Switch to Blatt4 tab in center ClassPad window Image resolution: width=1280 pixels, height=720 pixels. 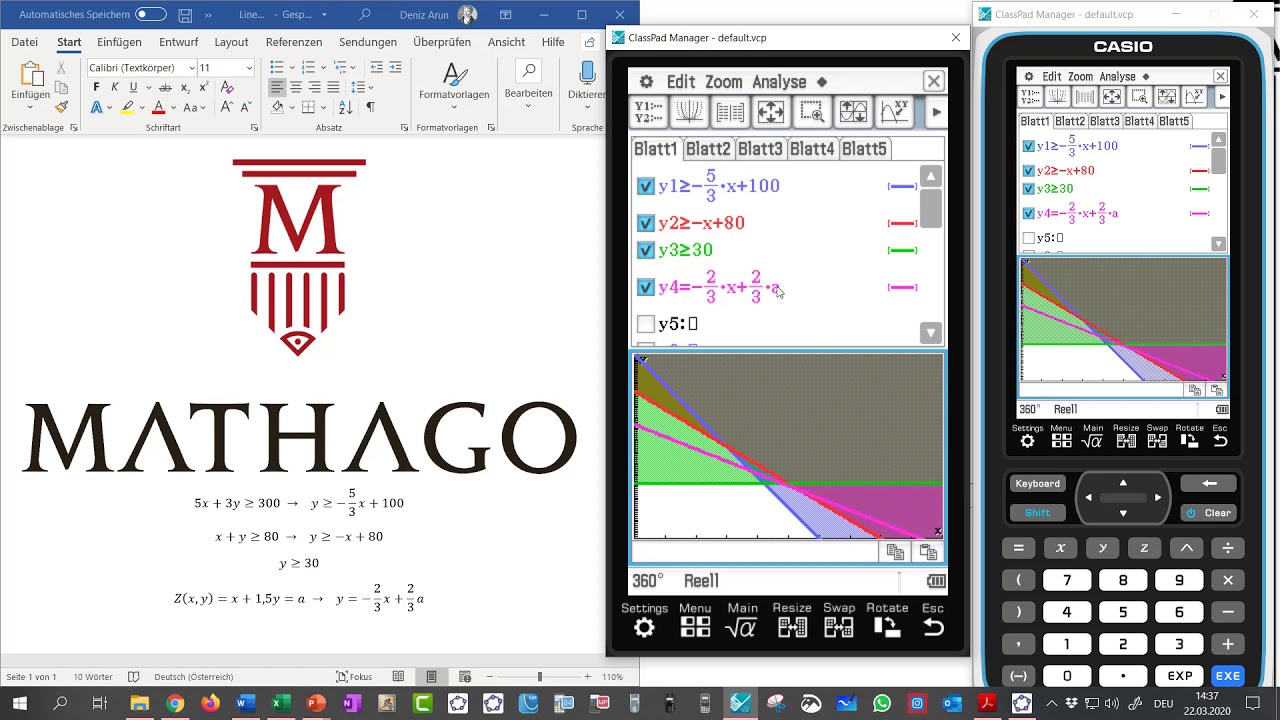click(x=812, y=149)
